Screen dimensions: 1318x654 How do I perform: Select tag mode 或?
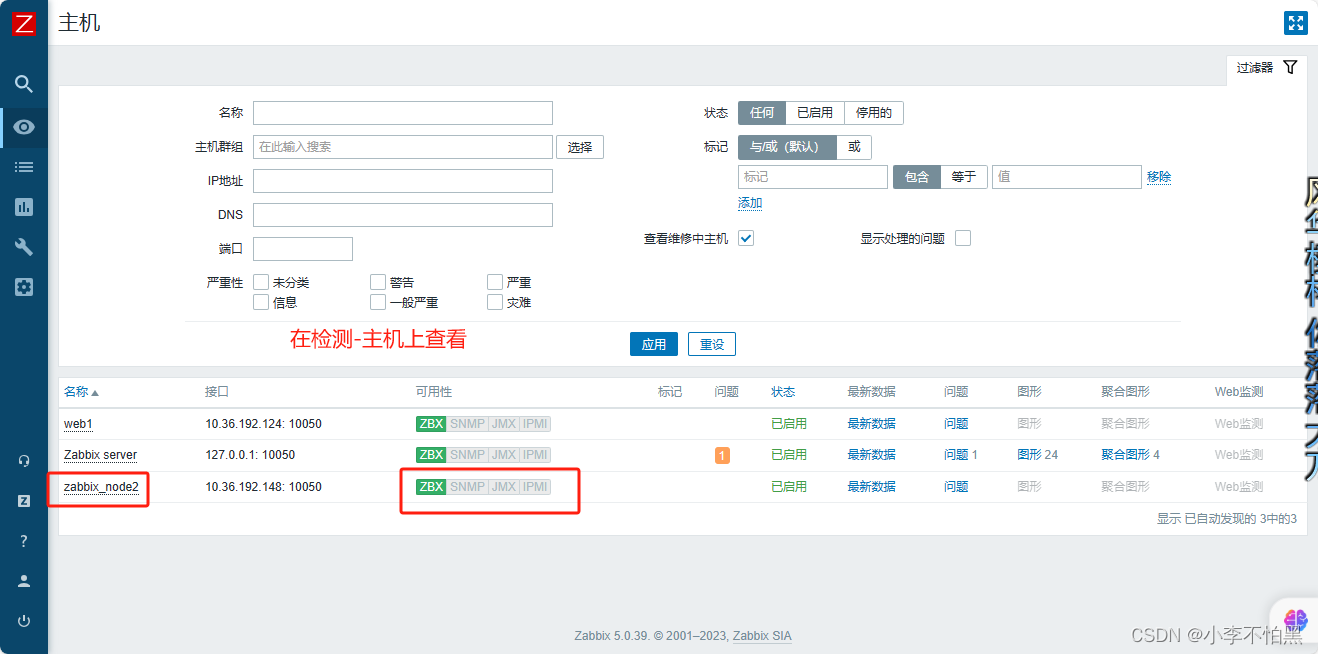tap(854, 147)
